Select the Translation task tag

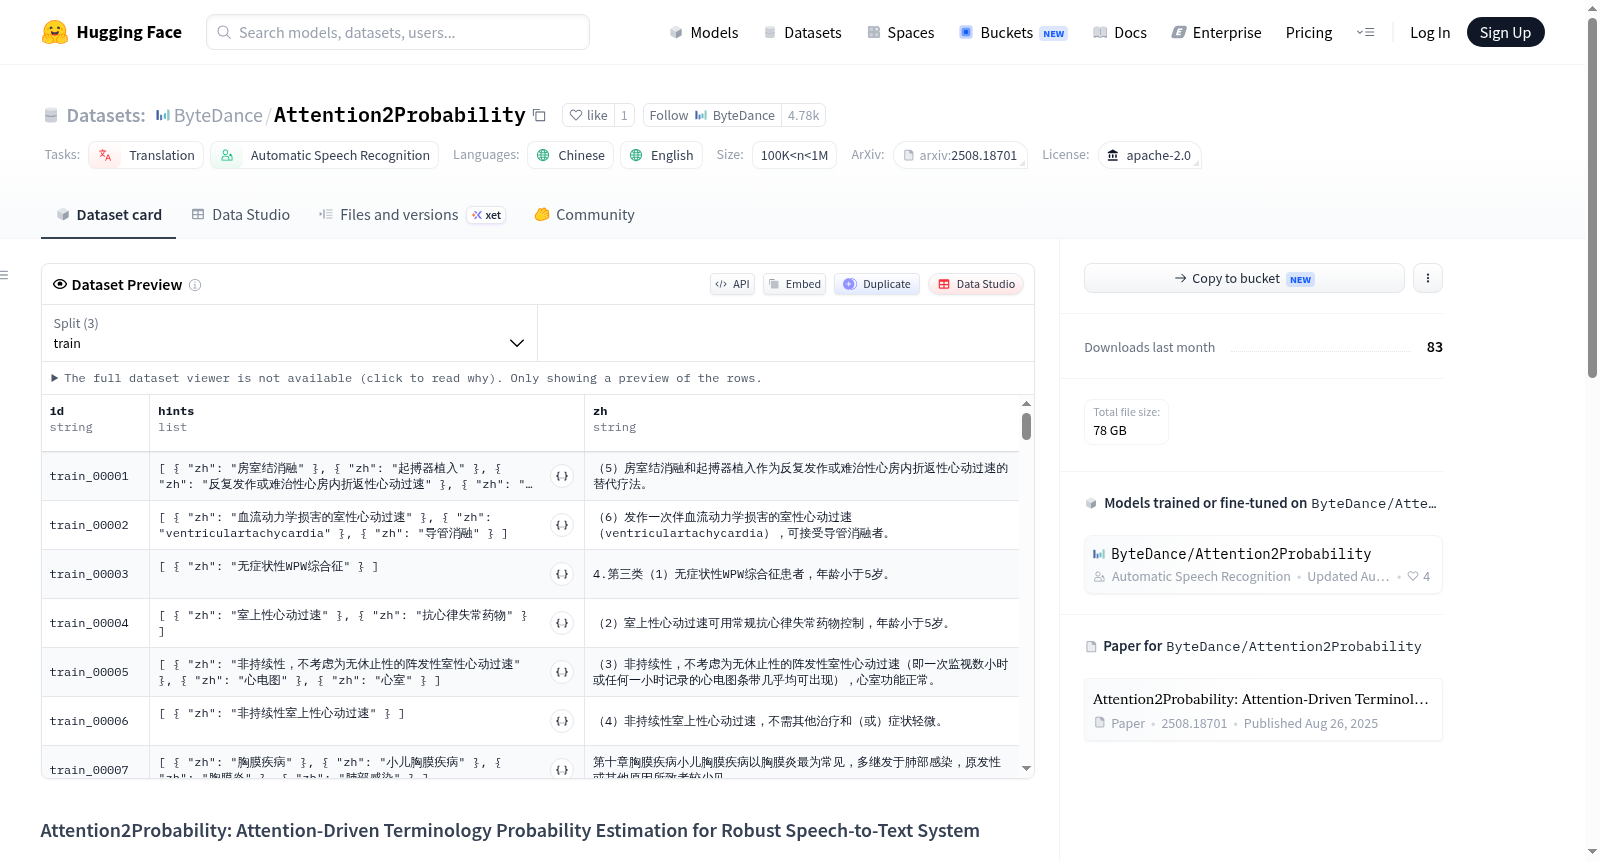tap(146, 155)
